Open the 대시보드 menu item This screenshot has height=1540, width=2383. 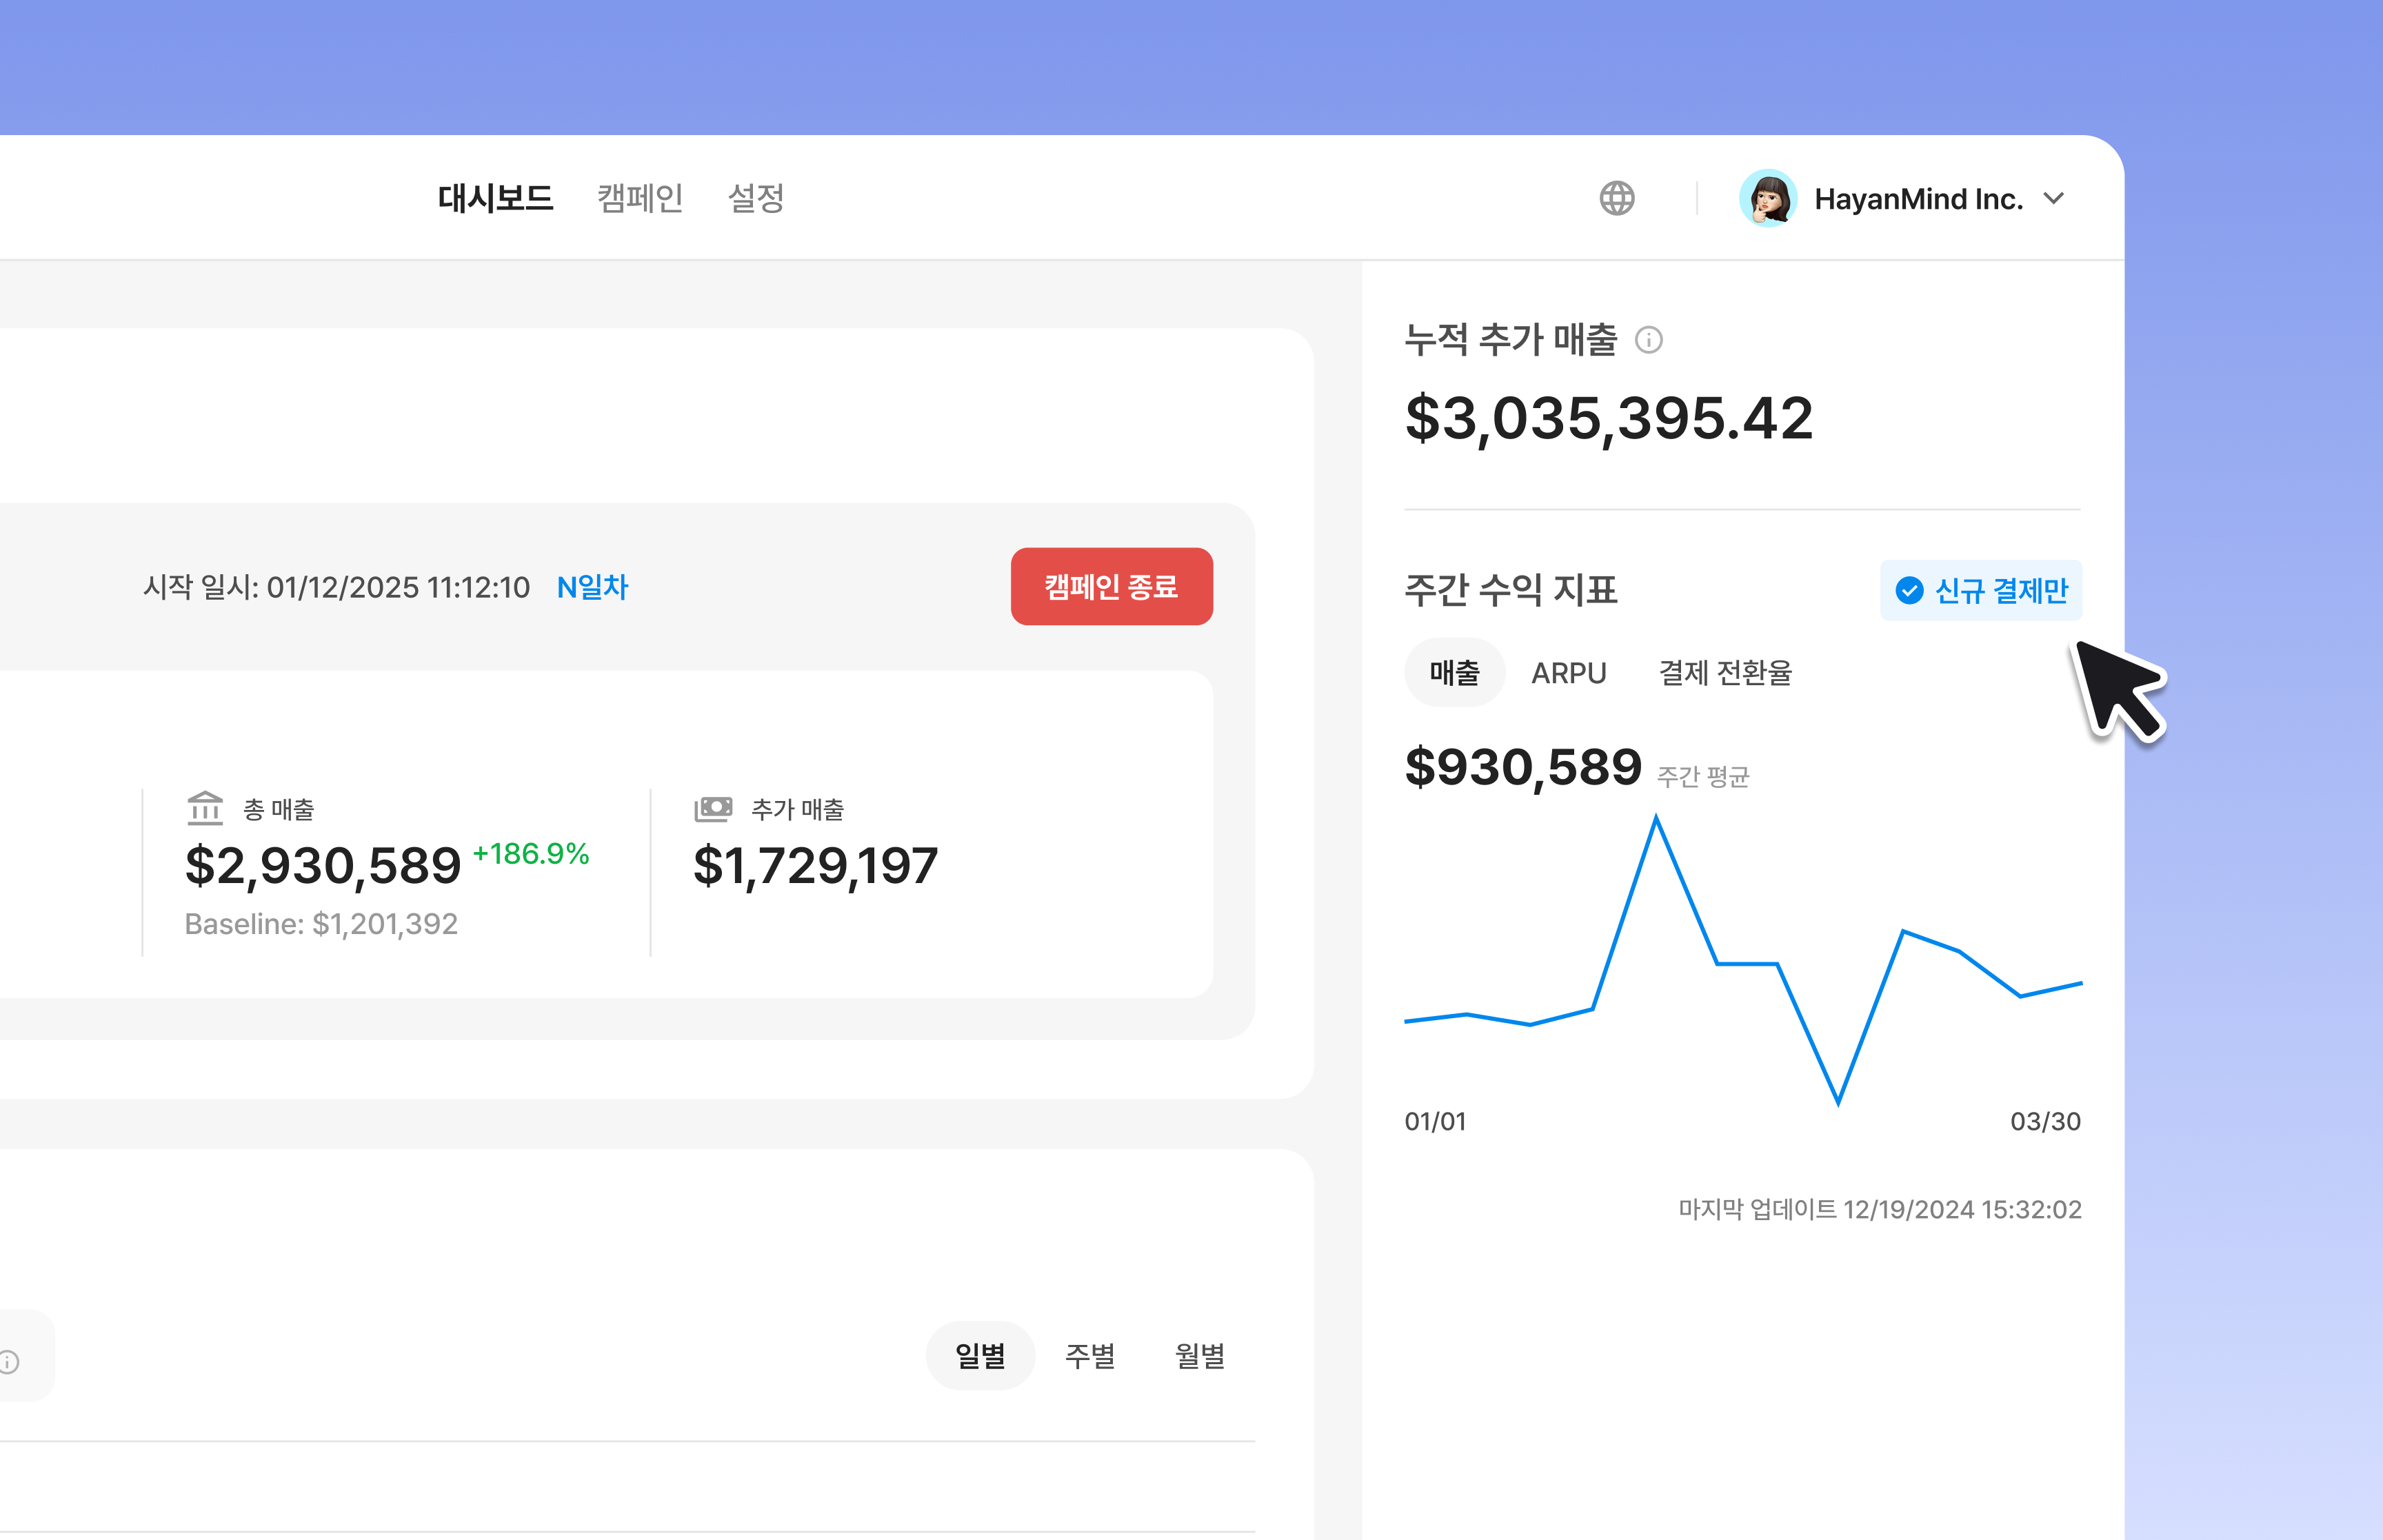point(495,198)
